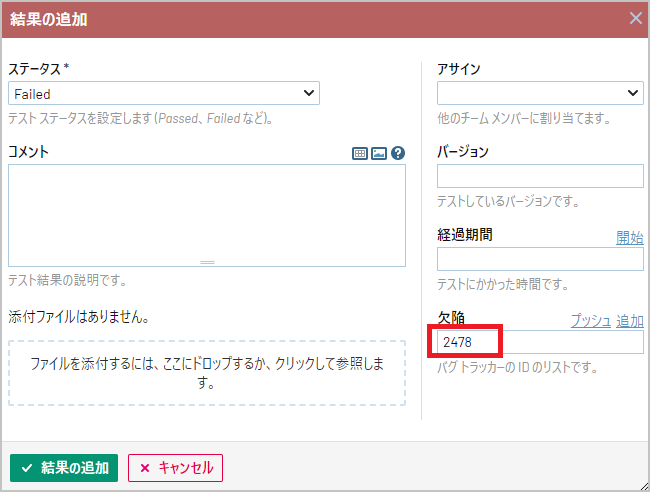
Task: Click the hint バグ トラッカーの ID のリストです。
Action: (x=517, y=367)
